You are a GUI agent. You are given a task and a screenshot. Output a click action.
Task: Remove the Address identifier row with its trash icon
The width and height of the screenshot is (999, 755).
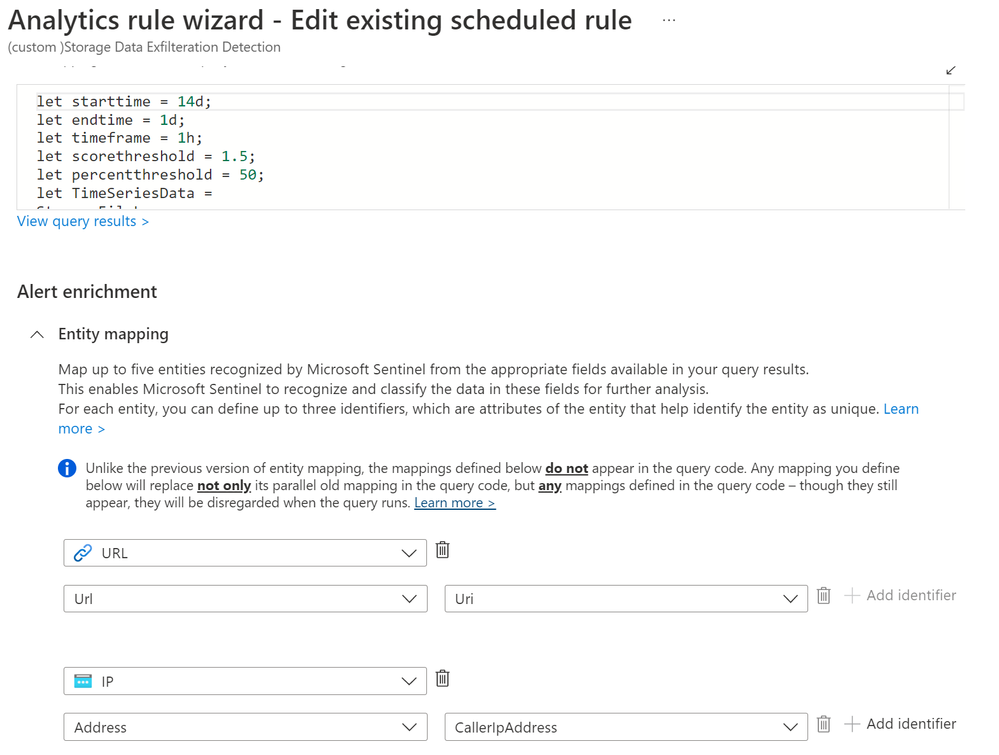[824, 724]
